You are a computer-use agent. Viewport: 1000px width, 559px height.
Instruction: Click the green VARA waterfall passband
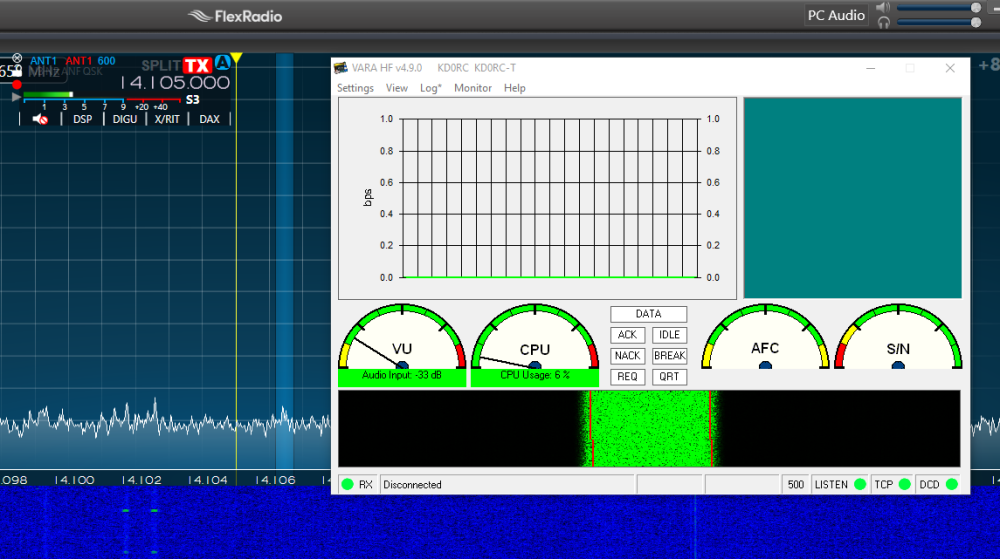pyautogui.click(x=651, y=428)
